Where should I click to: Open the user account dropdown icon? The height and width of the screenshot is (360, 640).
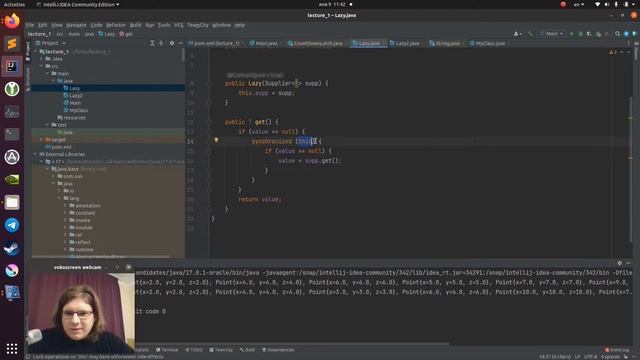(518, 34)
